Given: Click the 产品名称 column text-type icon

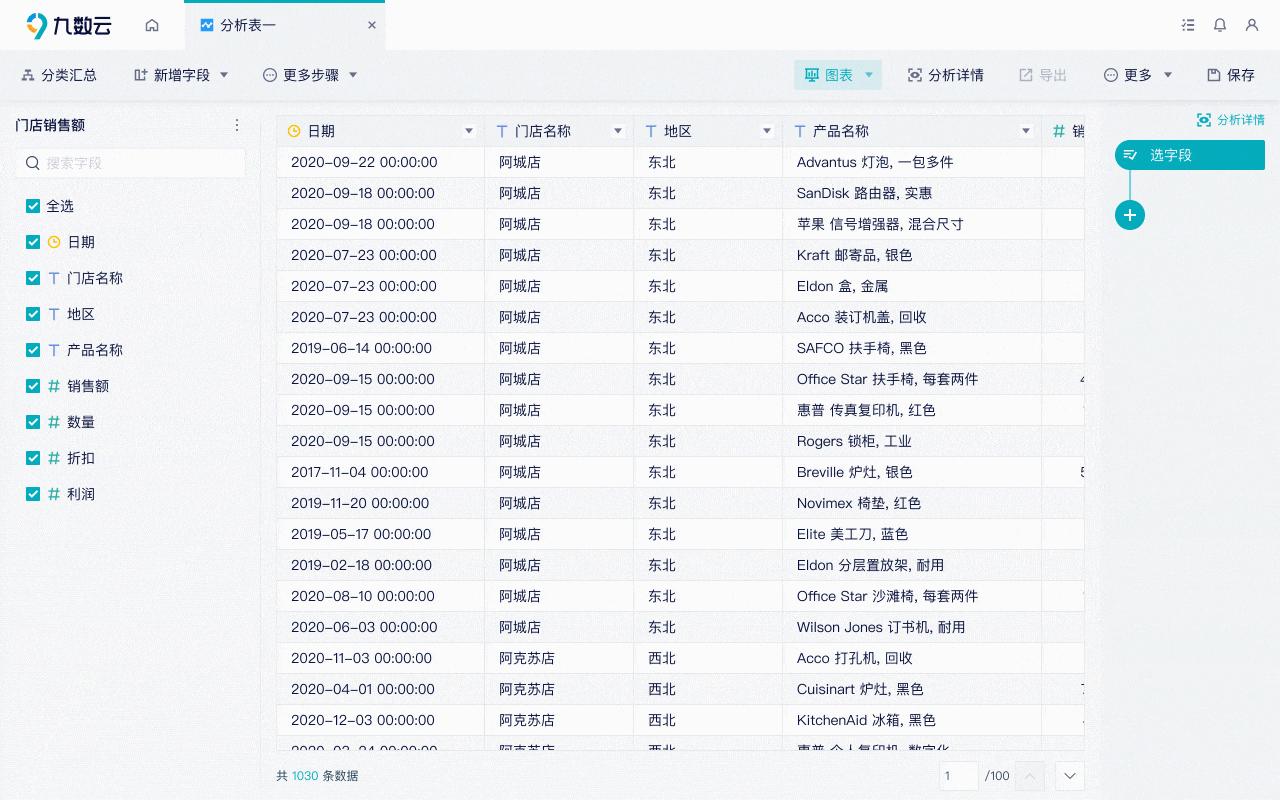Looking at the screenshot, I should (800, 131).
